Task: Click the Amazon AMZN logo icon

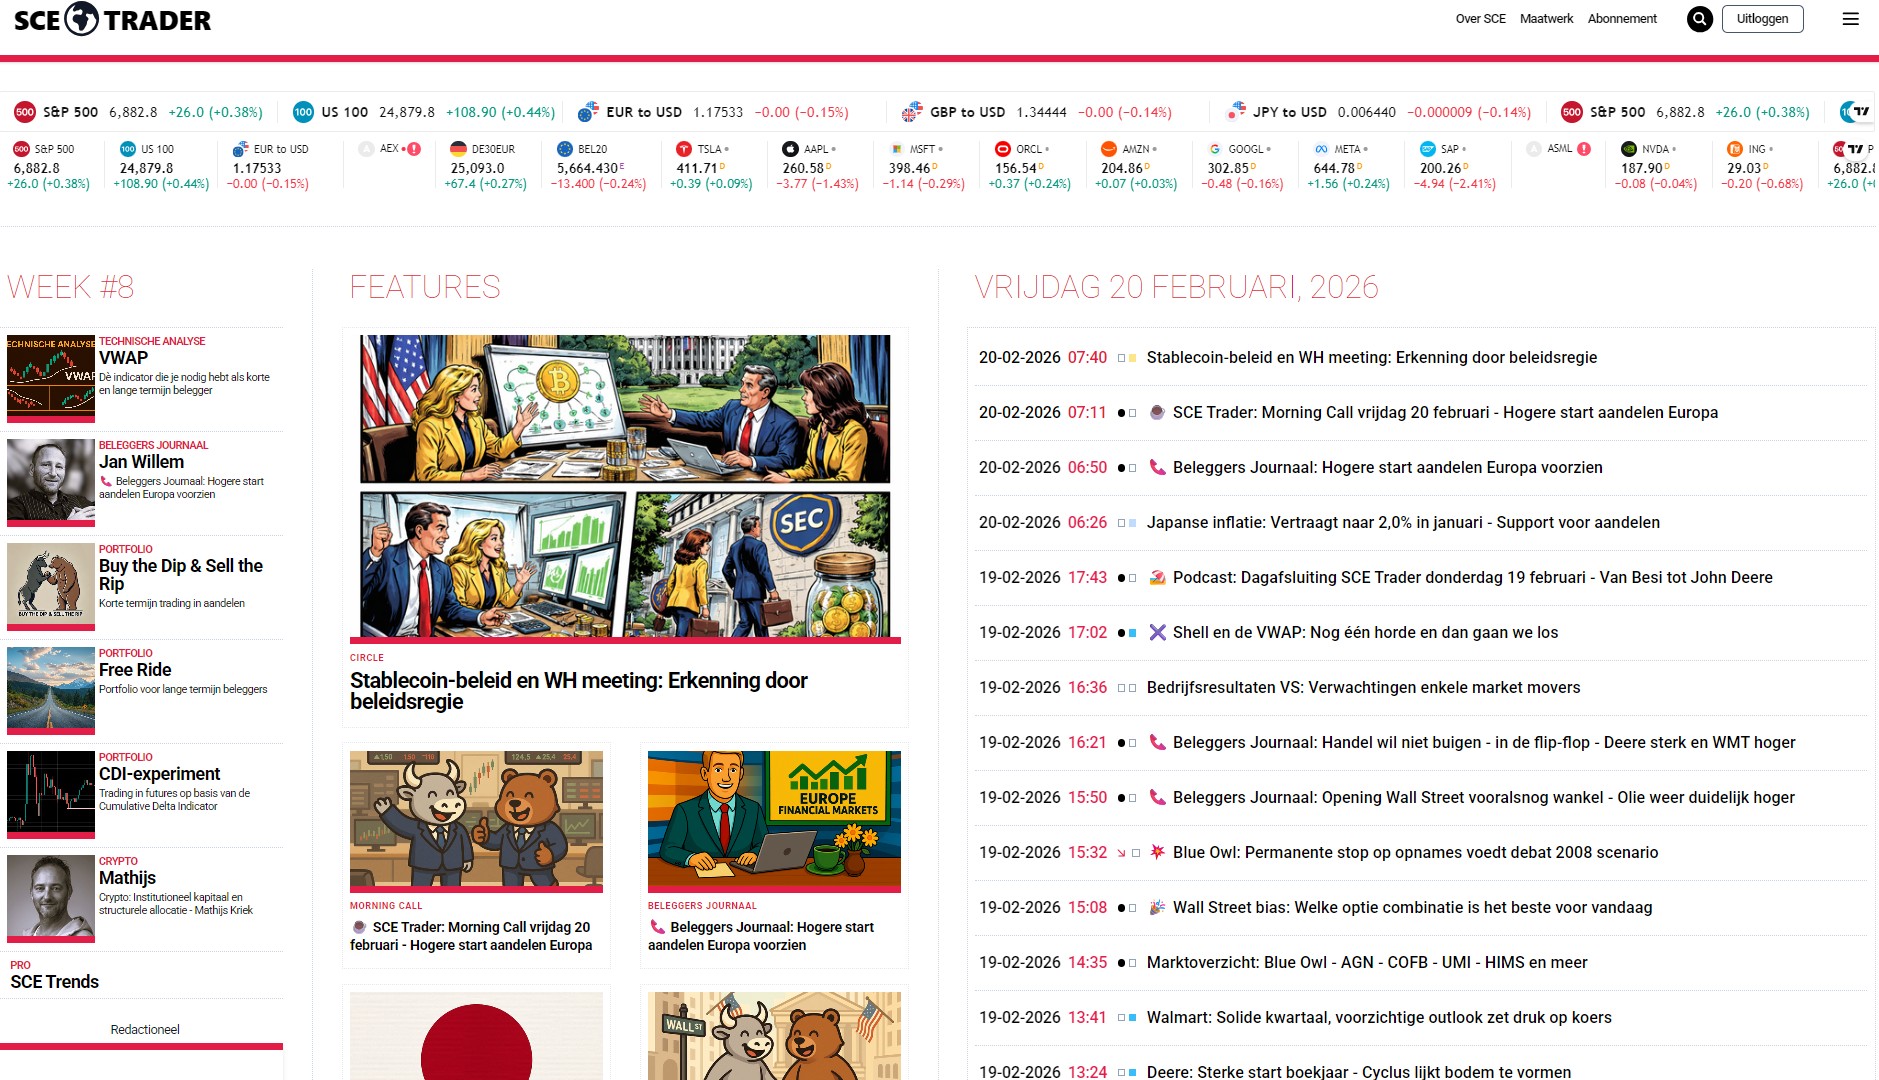Action: [1109, 149]
